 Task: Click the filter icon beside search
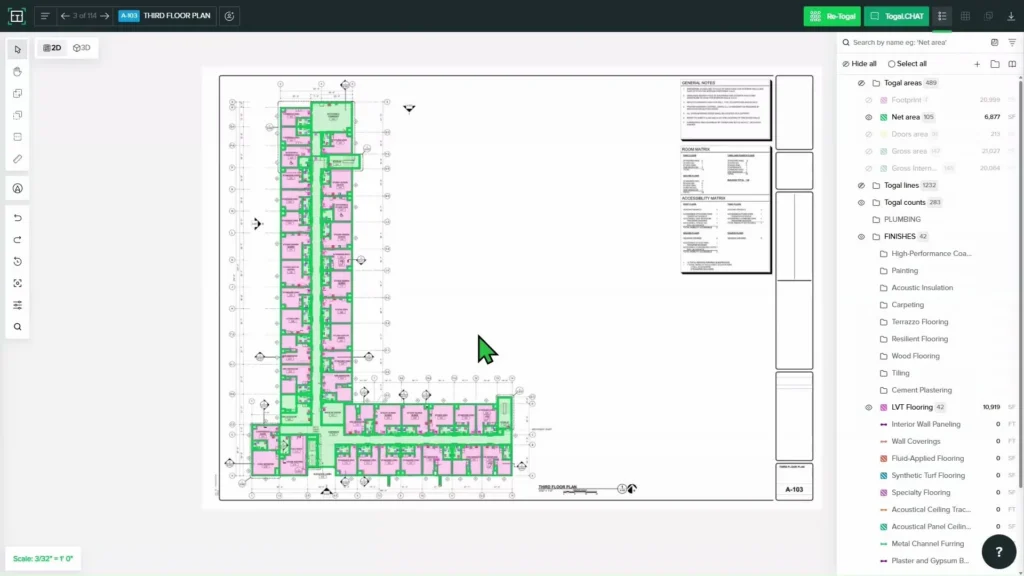pyautogui.click(x=1012, y=42)
